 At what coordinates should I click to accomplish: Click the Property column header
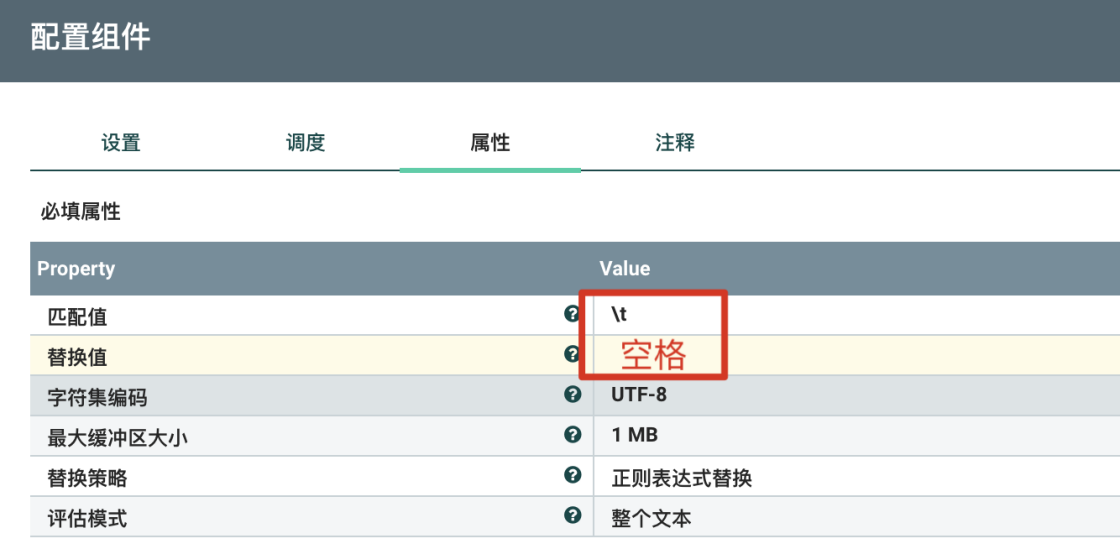point(76,268)
